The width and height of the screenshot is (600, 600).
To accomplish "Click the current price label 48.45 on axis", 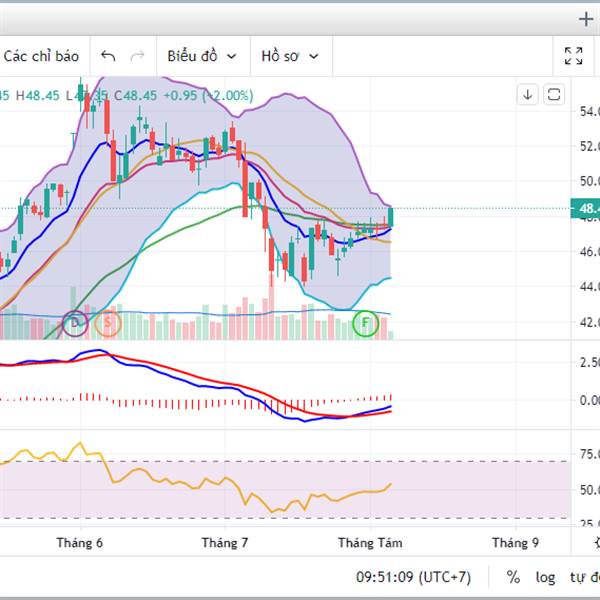I will click(585, 209).
